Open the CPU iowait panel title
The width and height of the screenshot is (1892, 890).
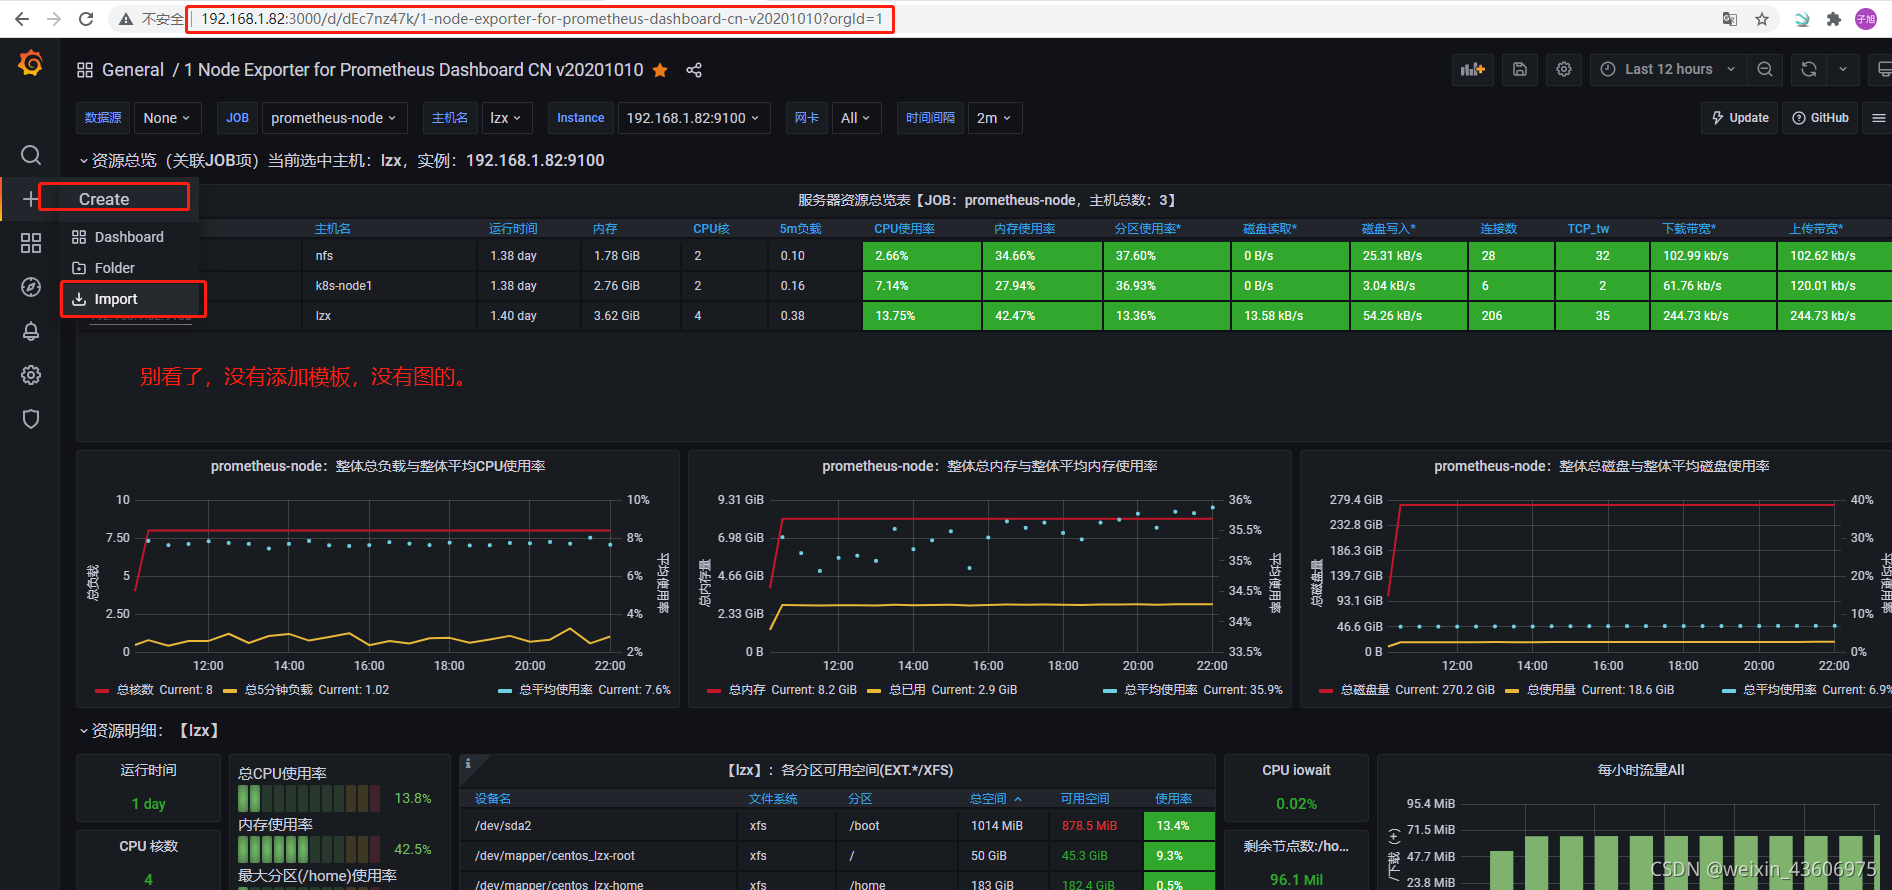(x=1296, y=770)
